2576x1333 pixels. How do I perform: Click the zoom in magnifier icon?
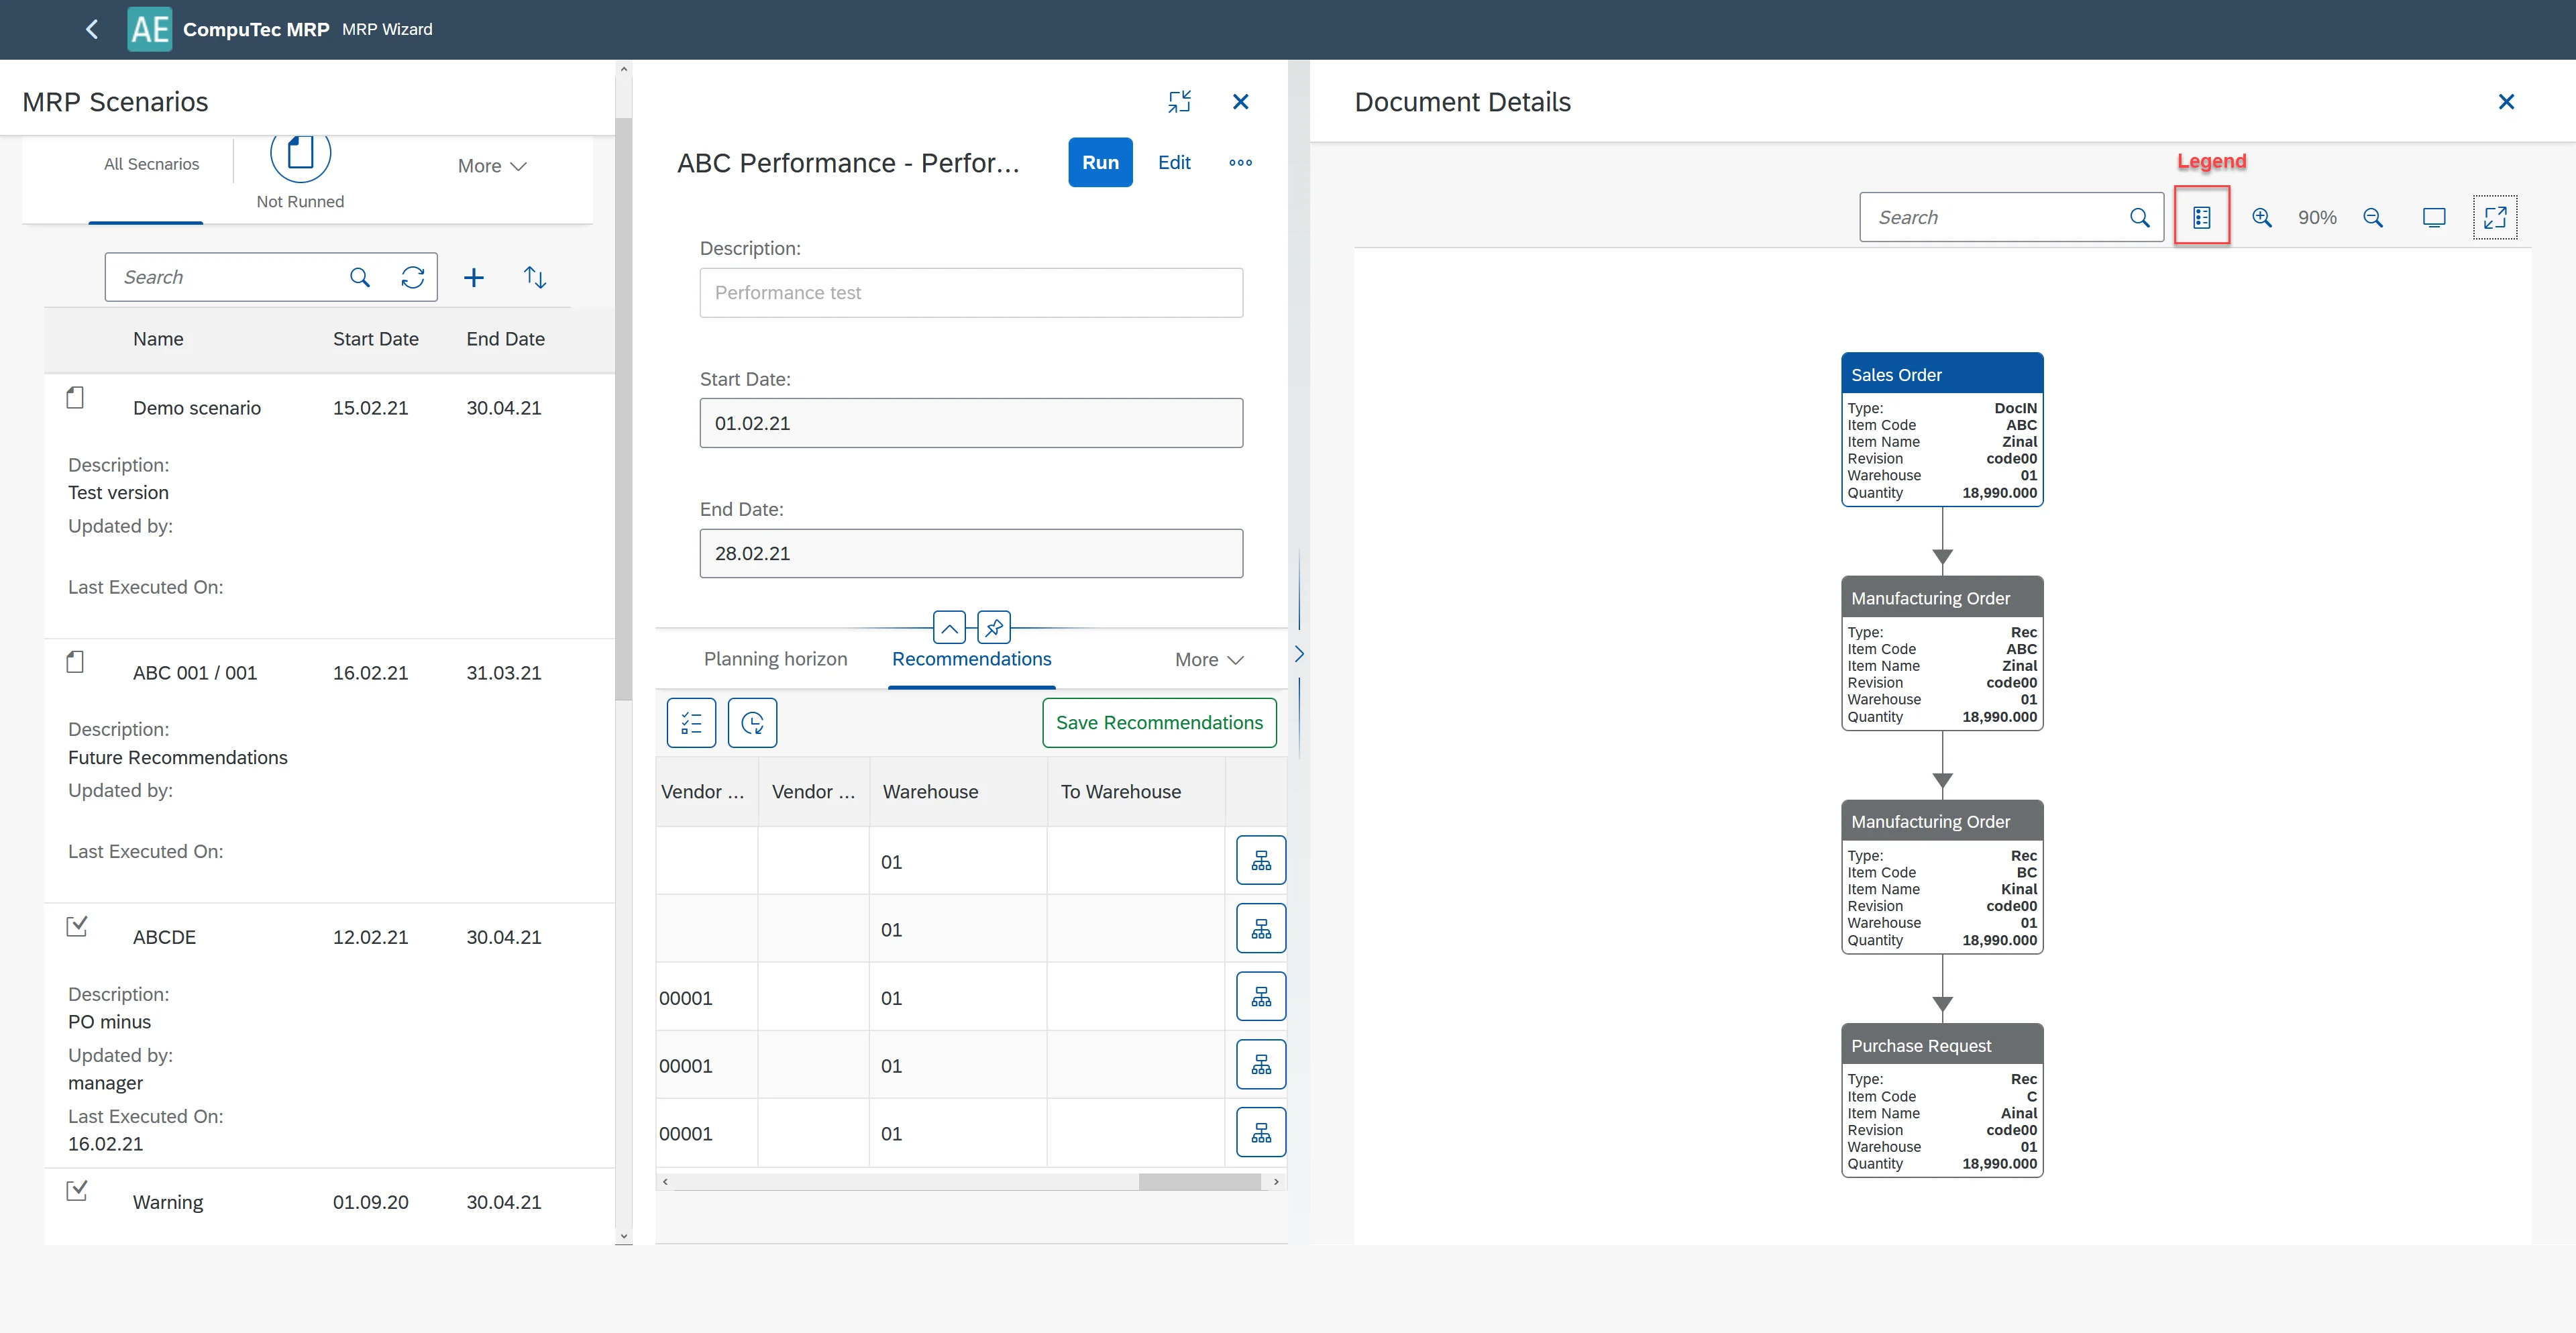pyautogui.click(x=2261, y=217)
